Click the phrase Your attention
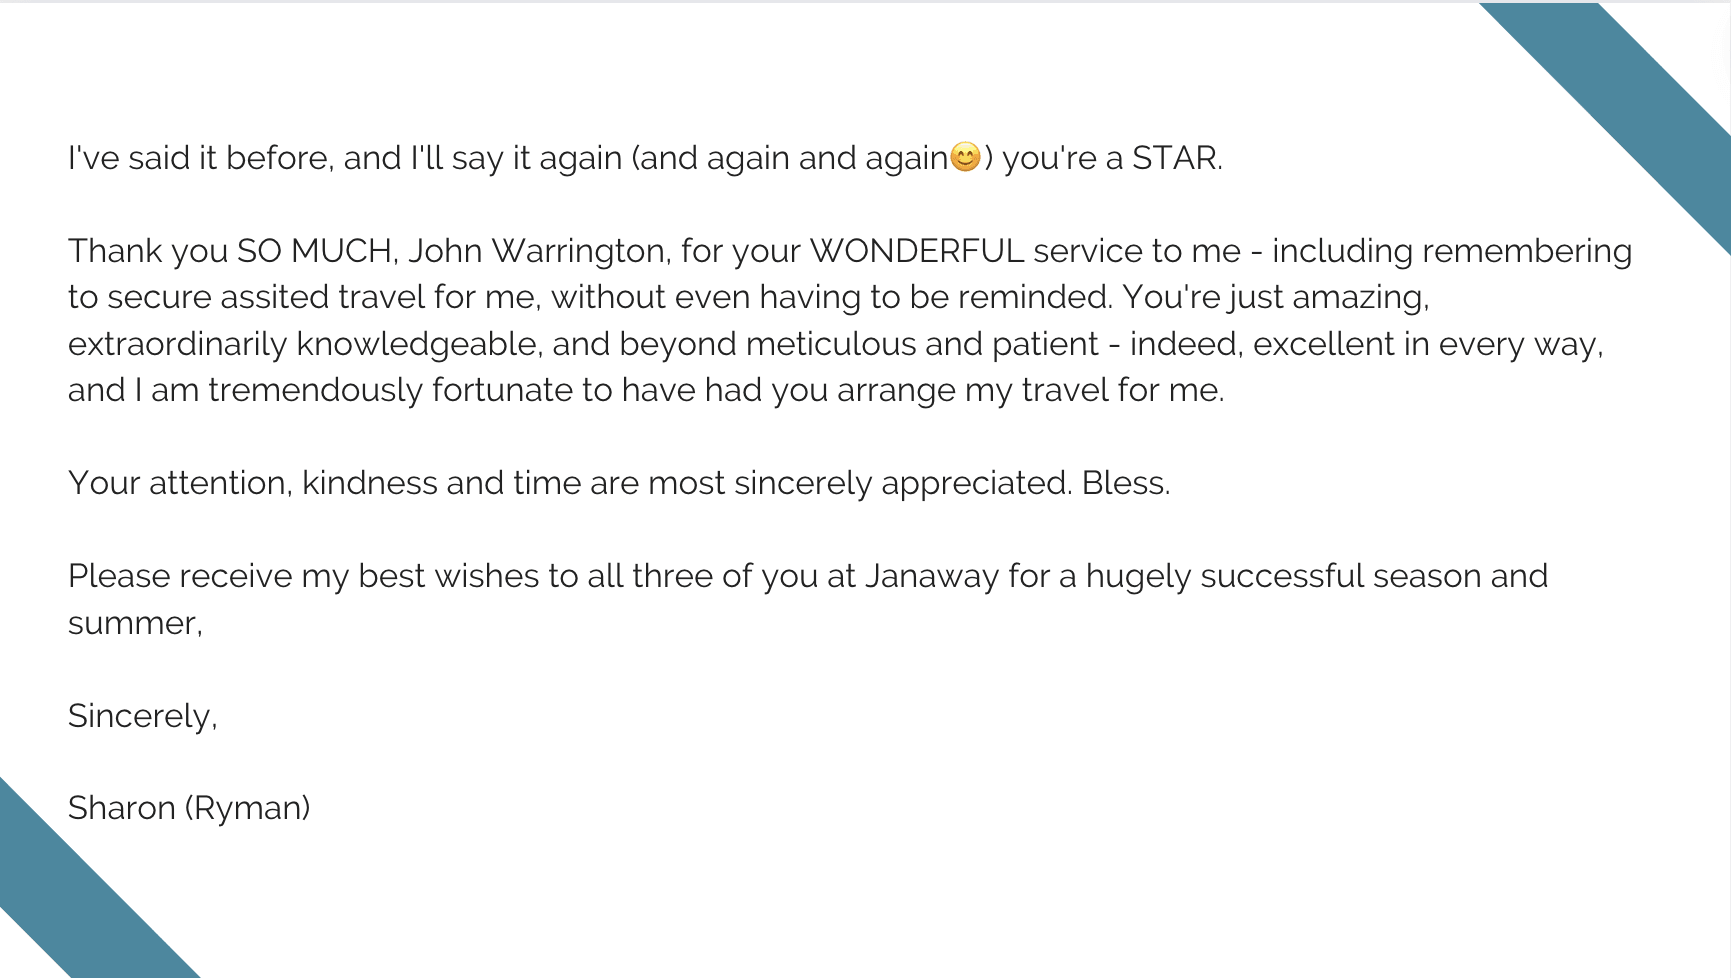Screen dimensions: 1731x978 coord(178,483)
